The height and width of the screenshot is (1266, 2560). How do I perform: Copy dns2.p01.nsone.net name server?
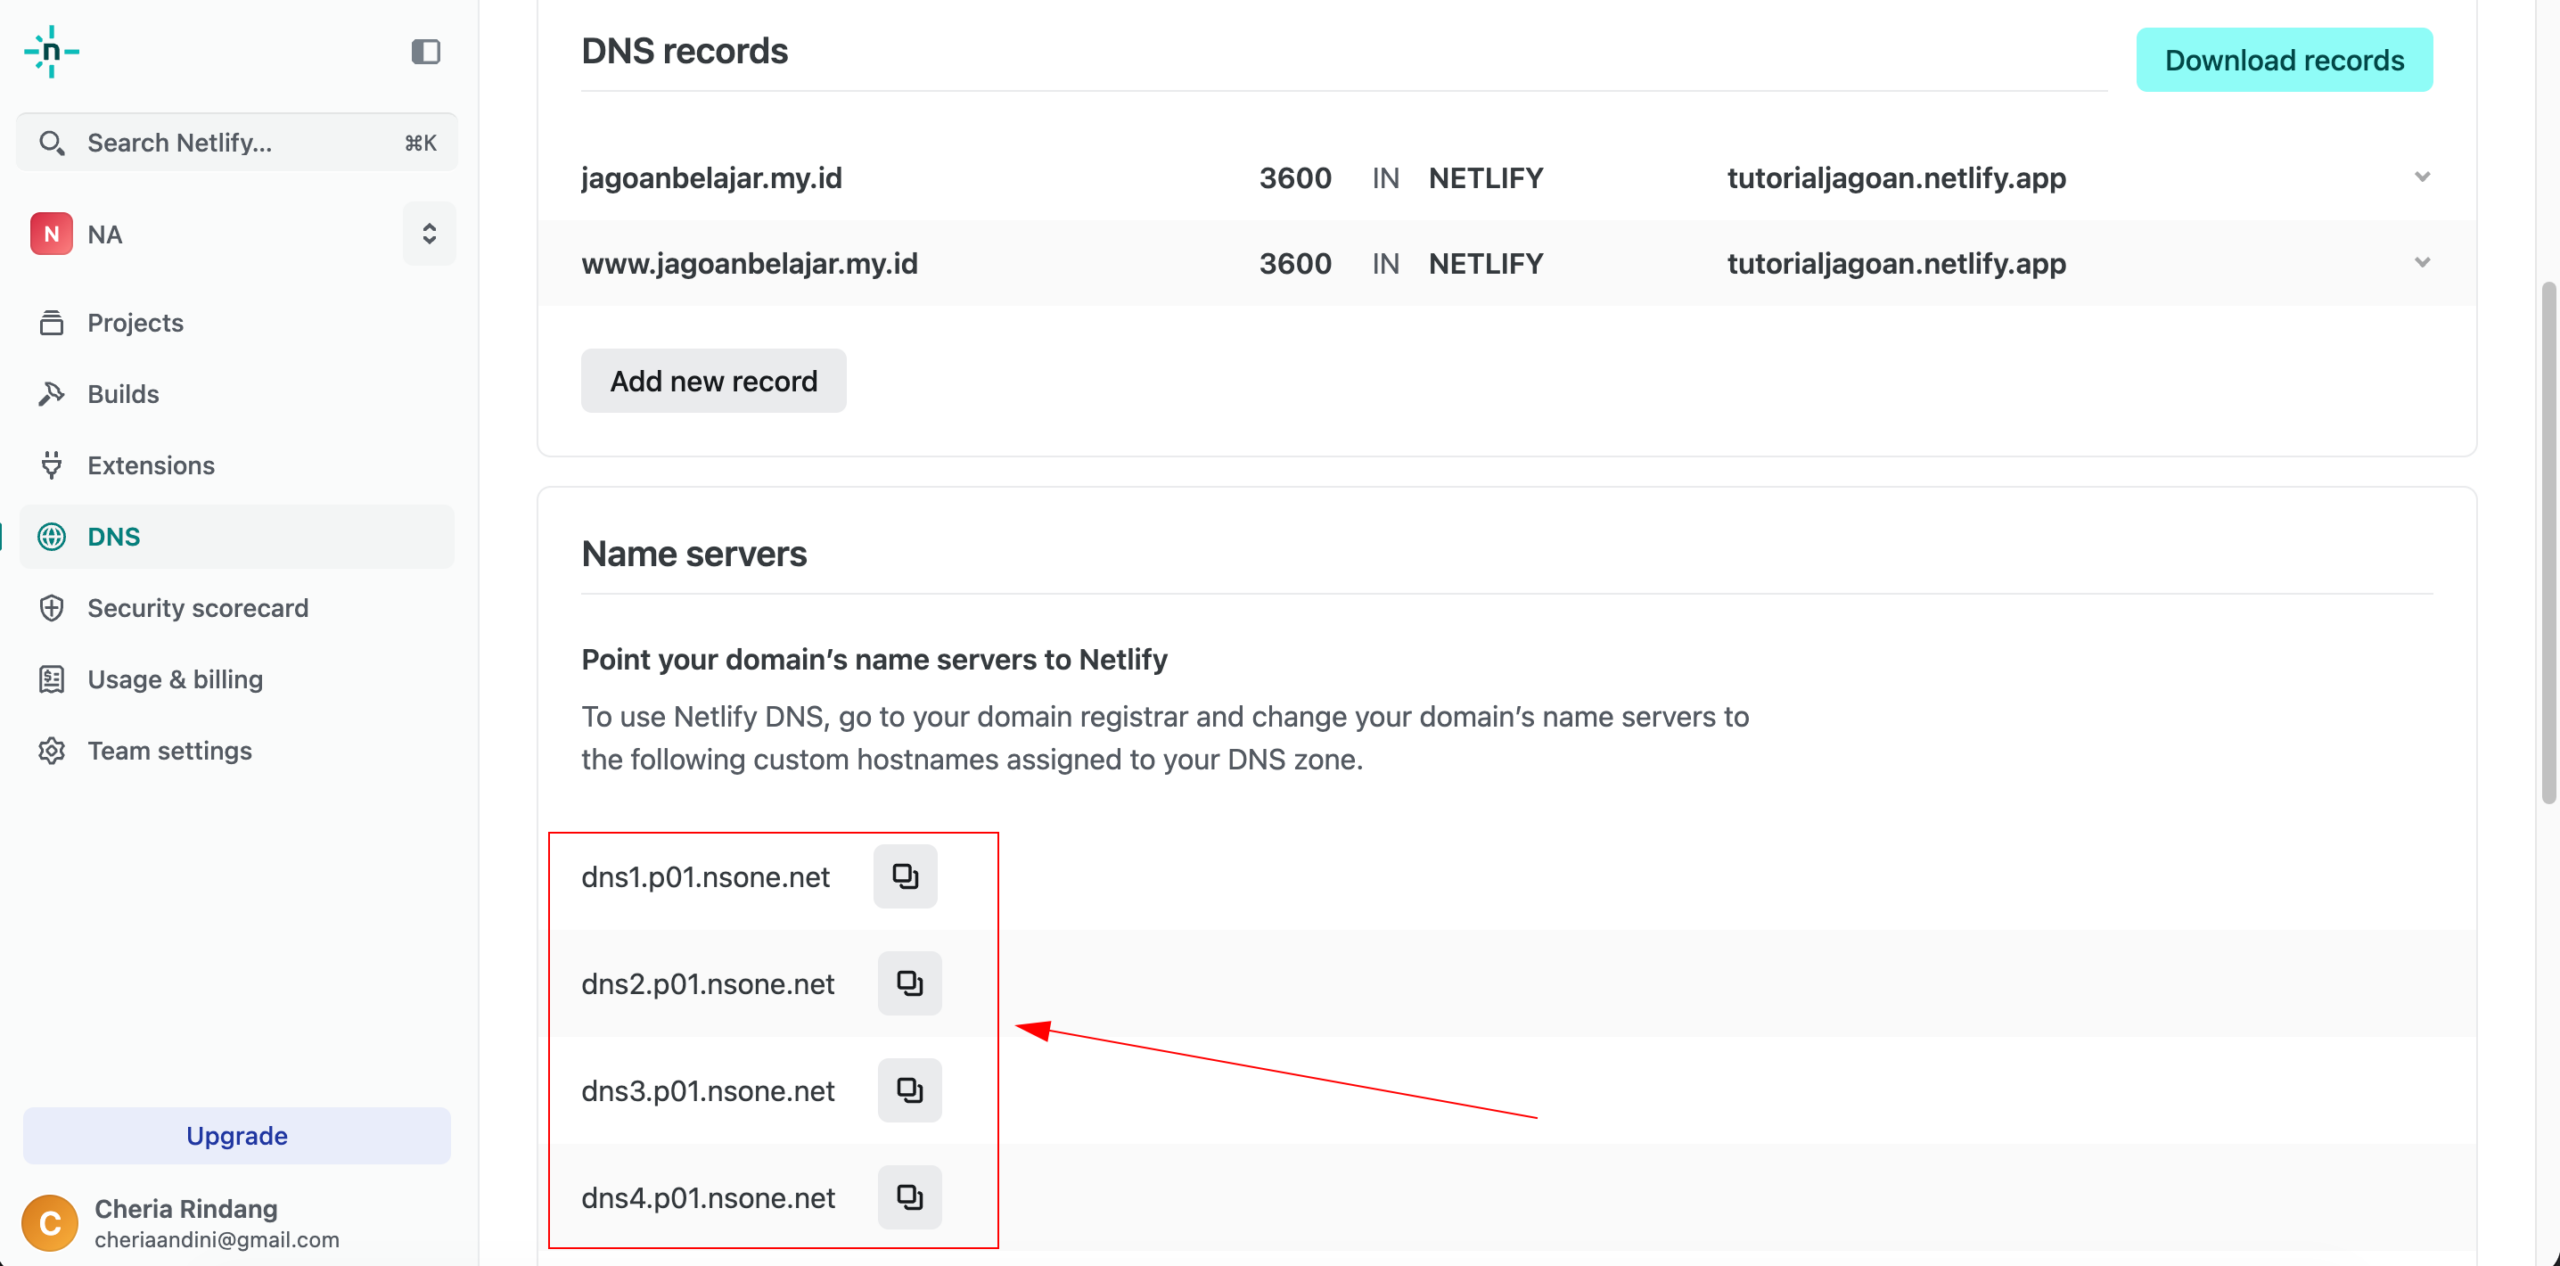coord(909,983)
